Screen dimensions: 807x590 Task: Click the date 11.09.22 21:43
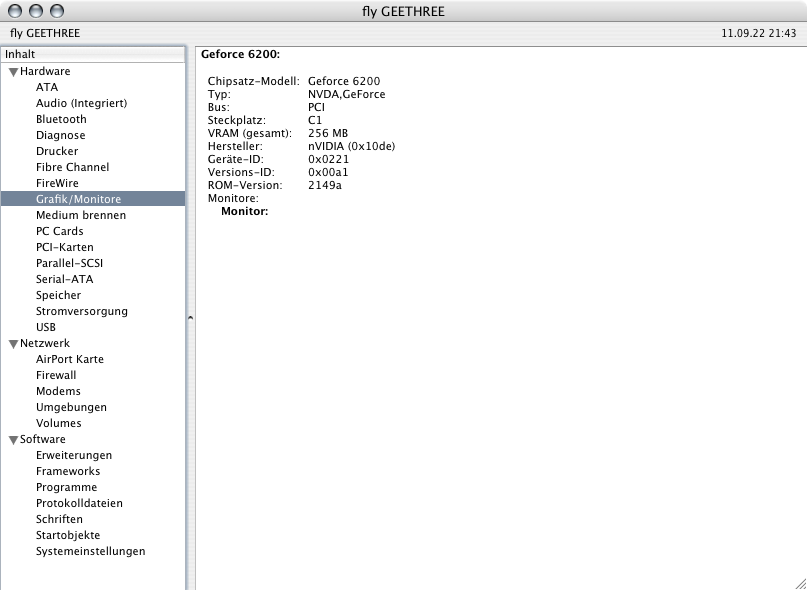coord(759,33)
